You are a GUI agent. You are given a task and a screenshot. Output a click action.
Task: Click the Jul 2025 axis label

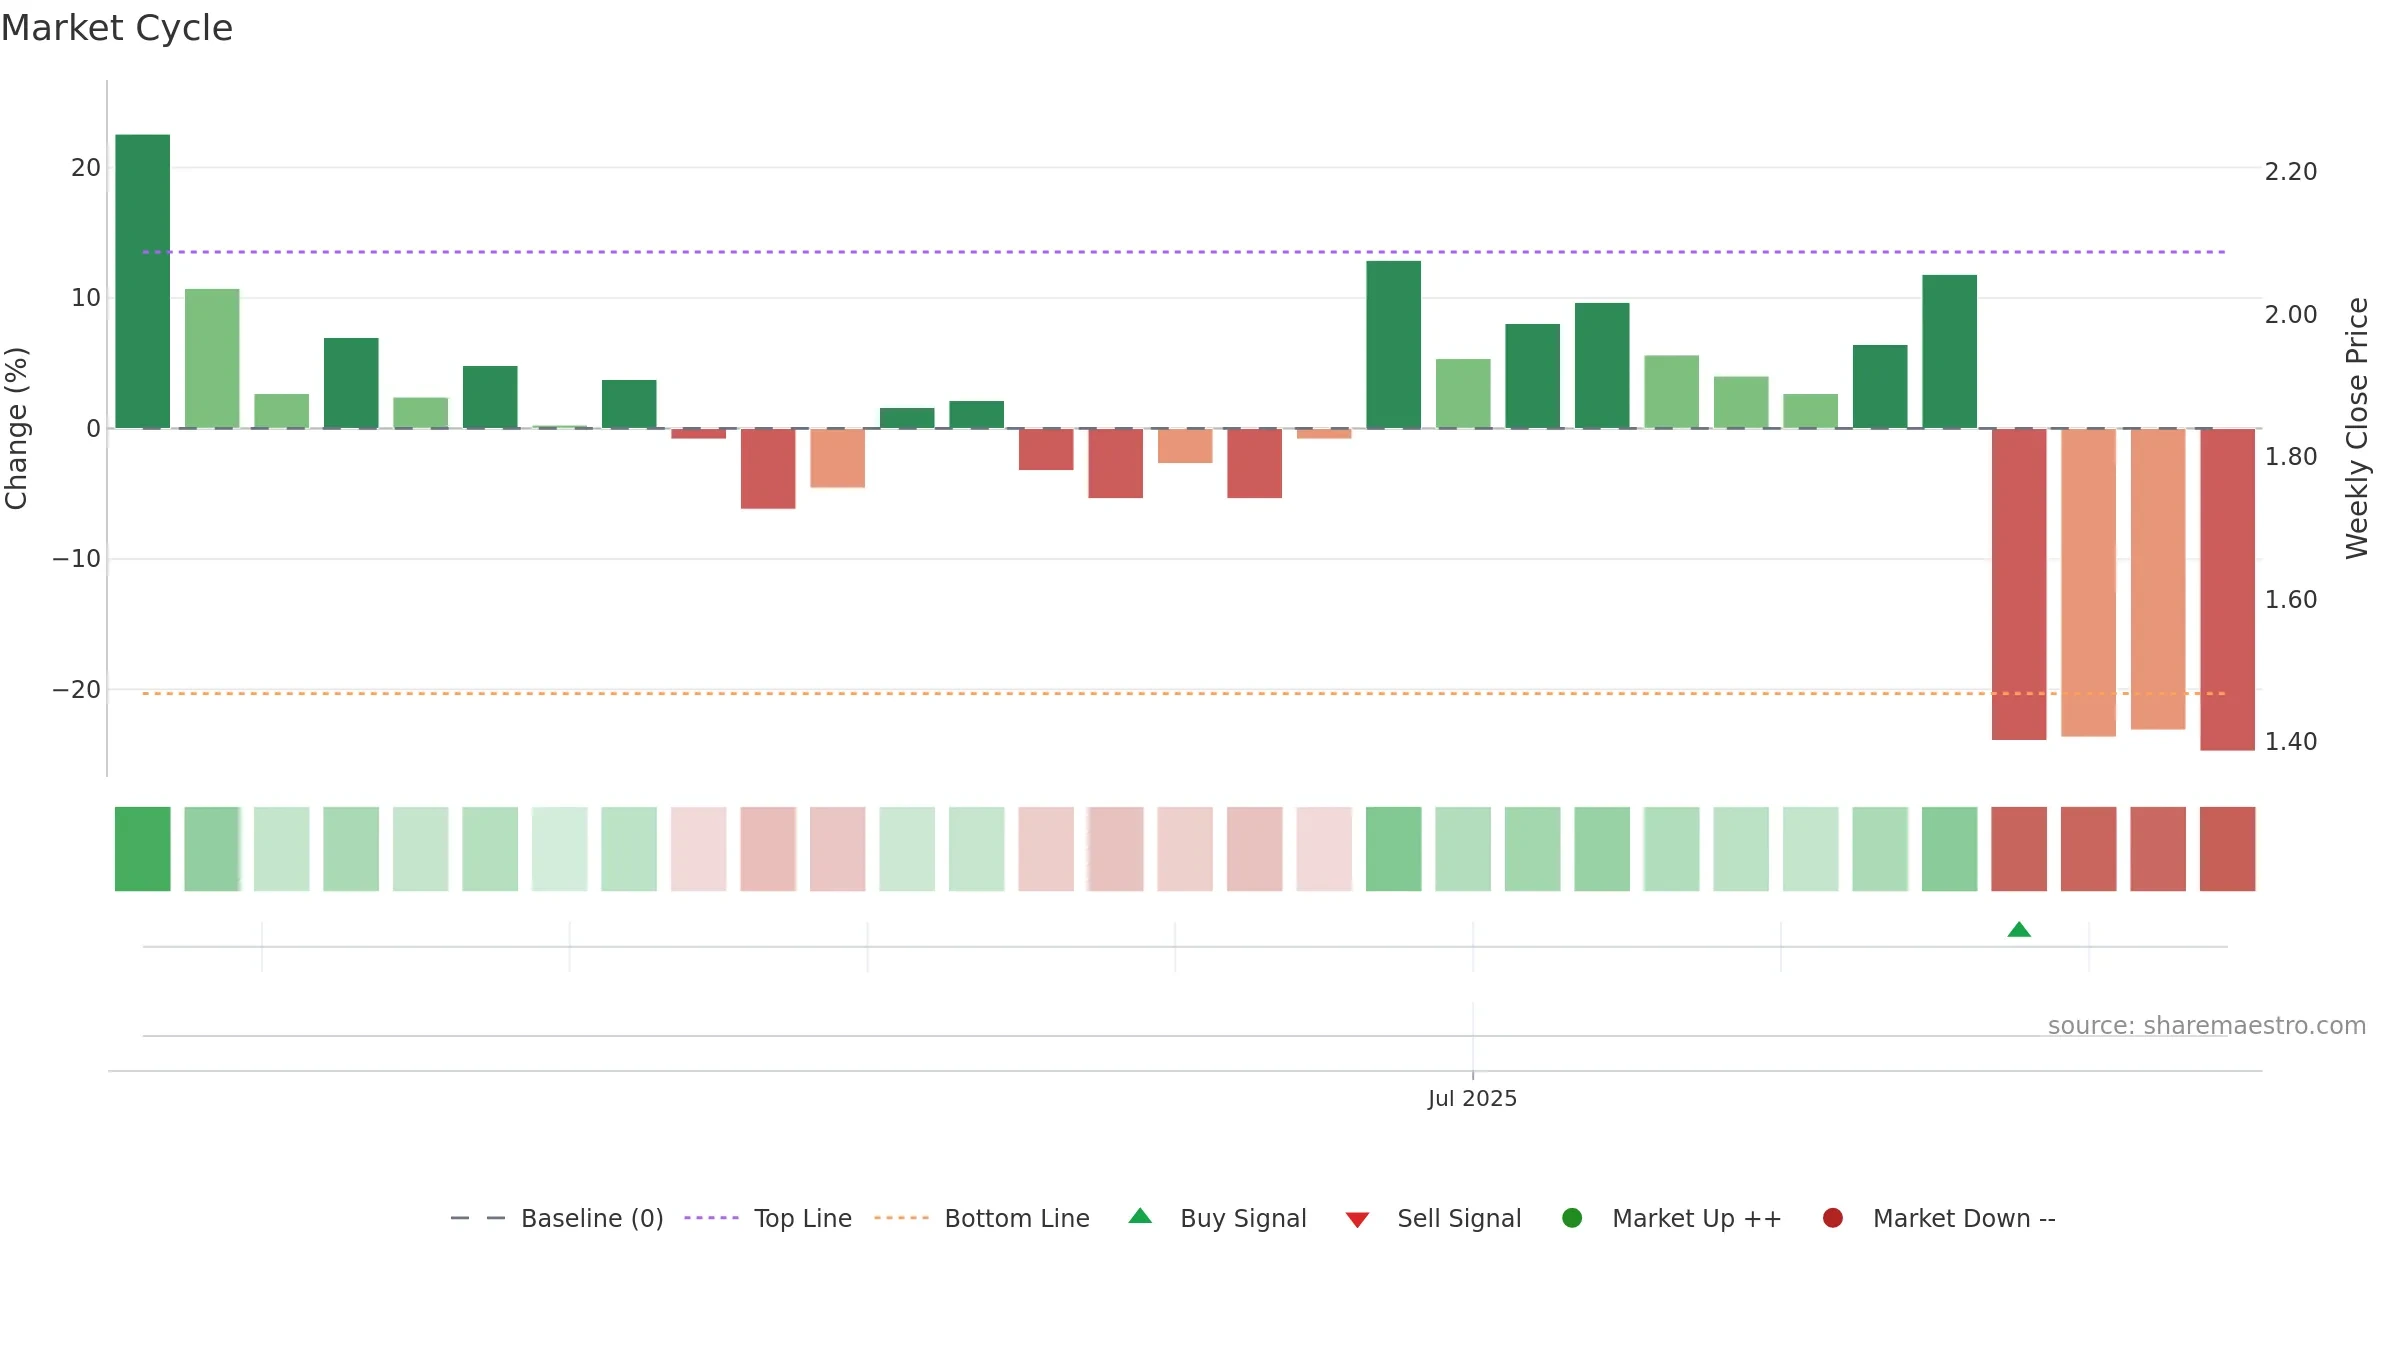click(1472, 1098)
